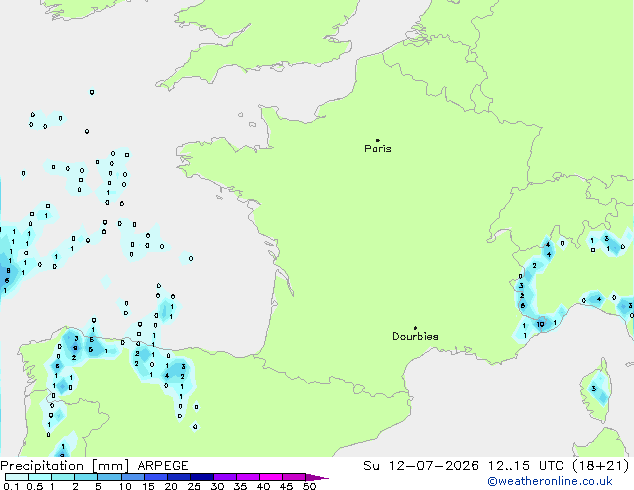634x490 pixels.
Task: Click the blue 10–15 legend swatch
Action: pos(132,477)
